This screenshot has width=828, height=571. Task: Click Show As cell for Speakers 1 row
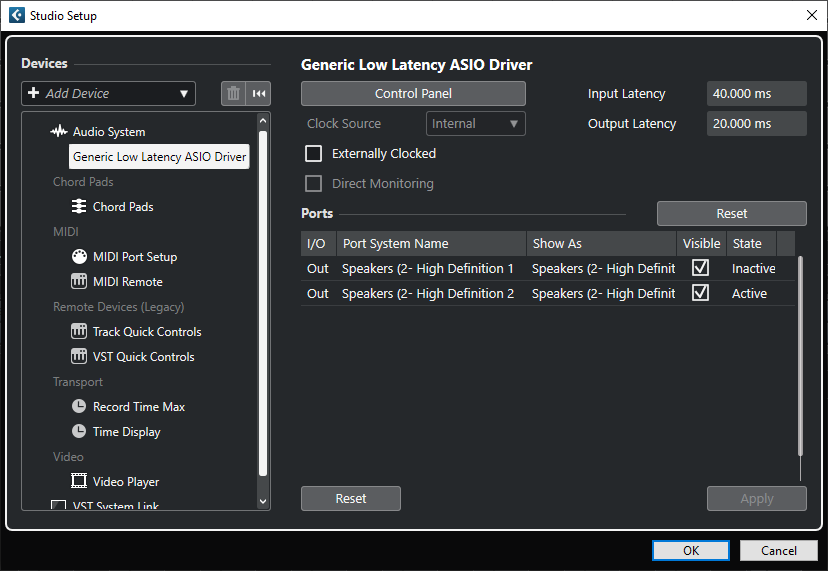tap(603, 268)
